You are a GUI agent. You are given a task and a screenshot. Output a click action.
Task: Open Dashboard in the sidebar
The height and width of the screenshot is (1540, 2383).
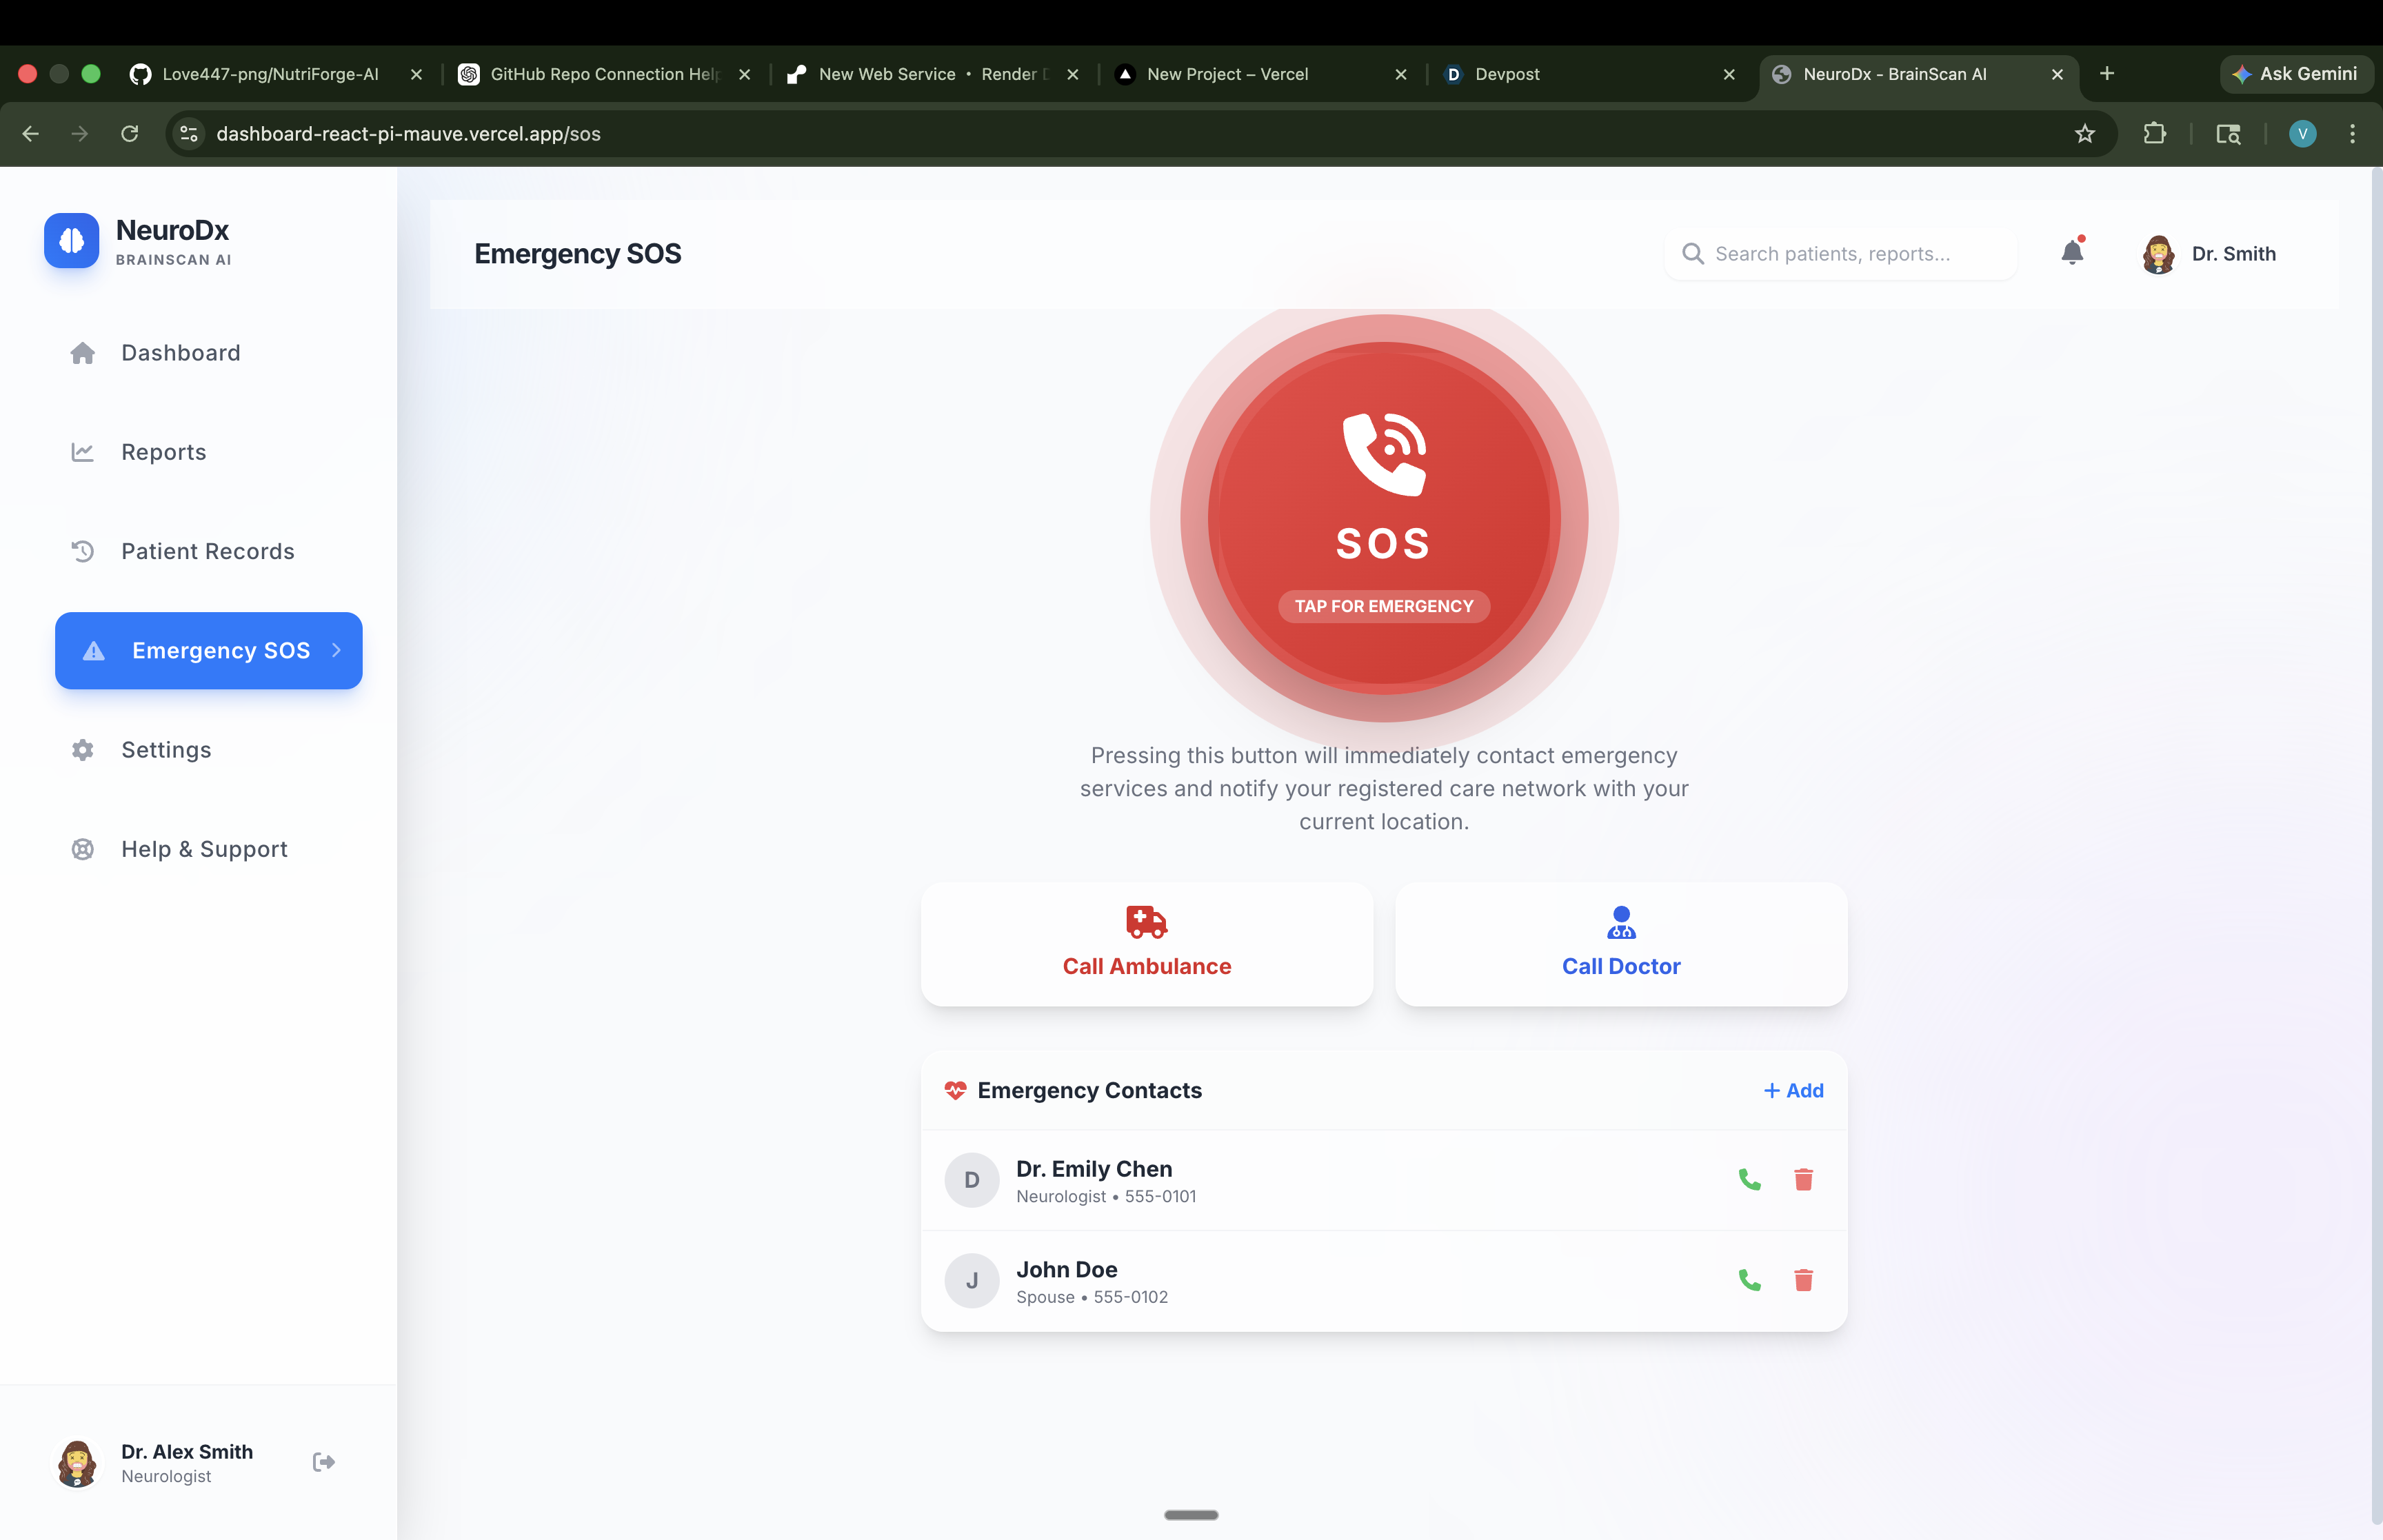[180, 353]
